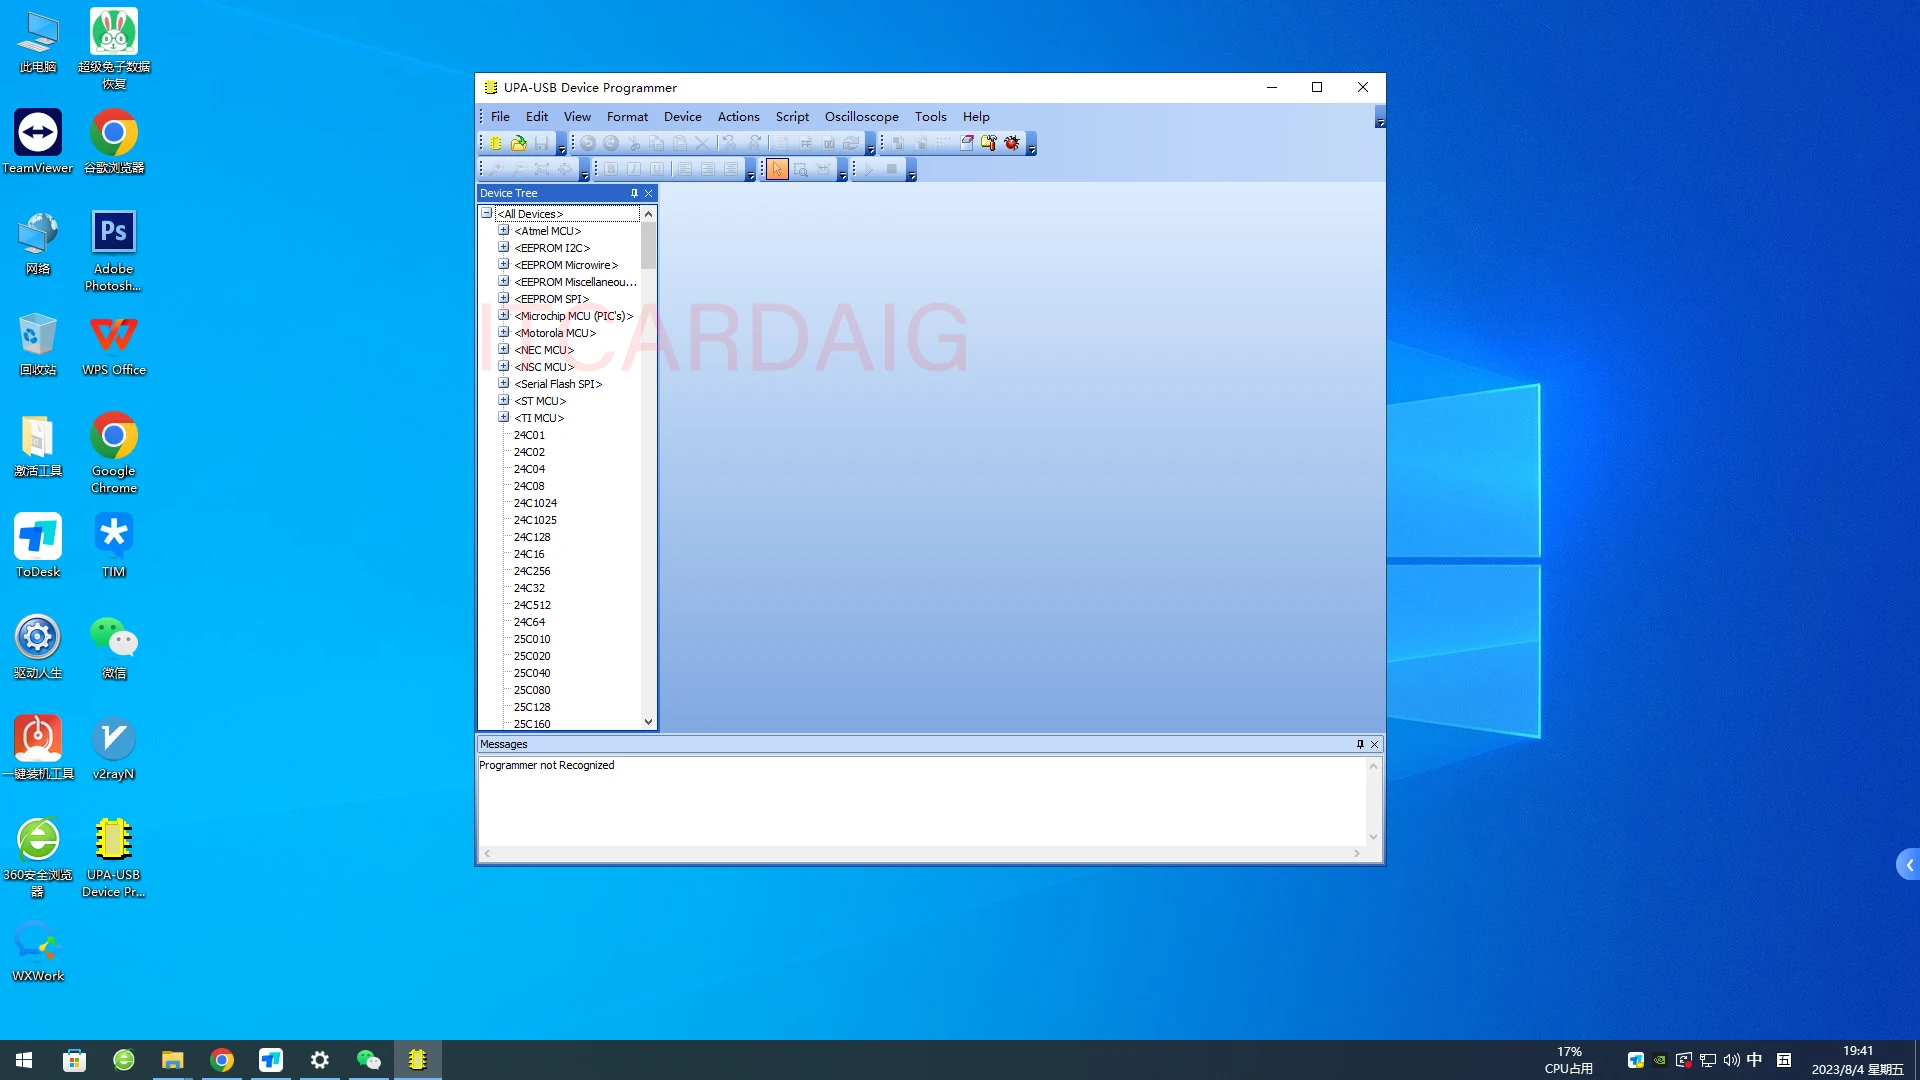Click the script Run play icon
Image resolution: width=1920 pixels, height=1080 pixels.
coord(869,169)
